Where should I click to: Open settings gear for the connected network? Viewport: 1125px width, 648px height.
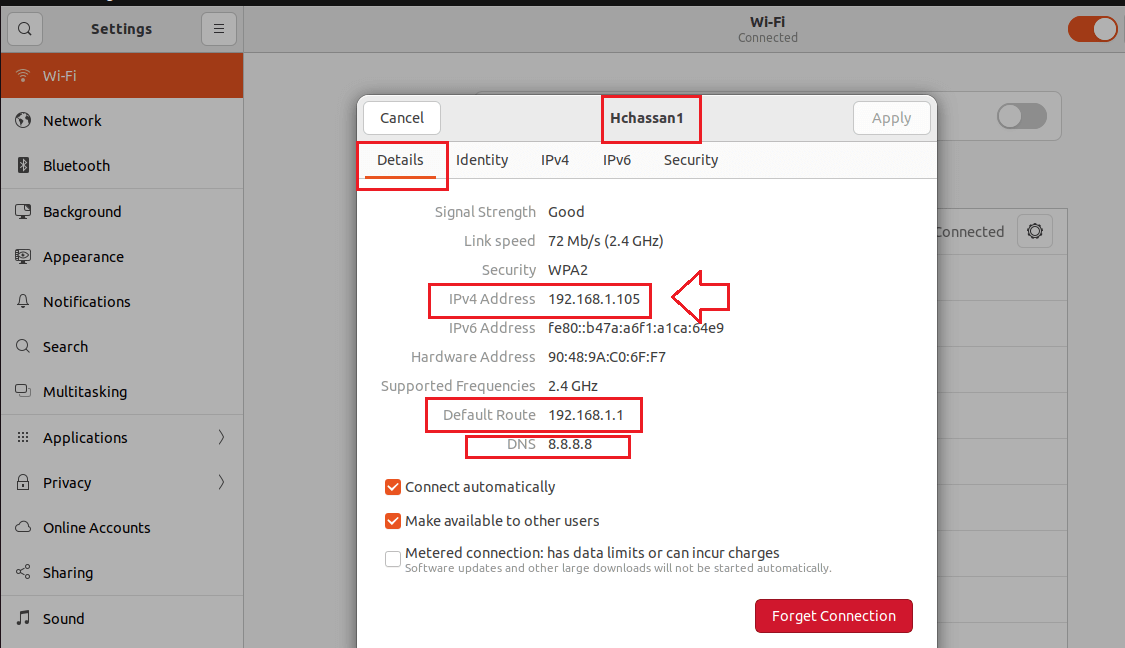coord(1034,230)
